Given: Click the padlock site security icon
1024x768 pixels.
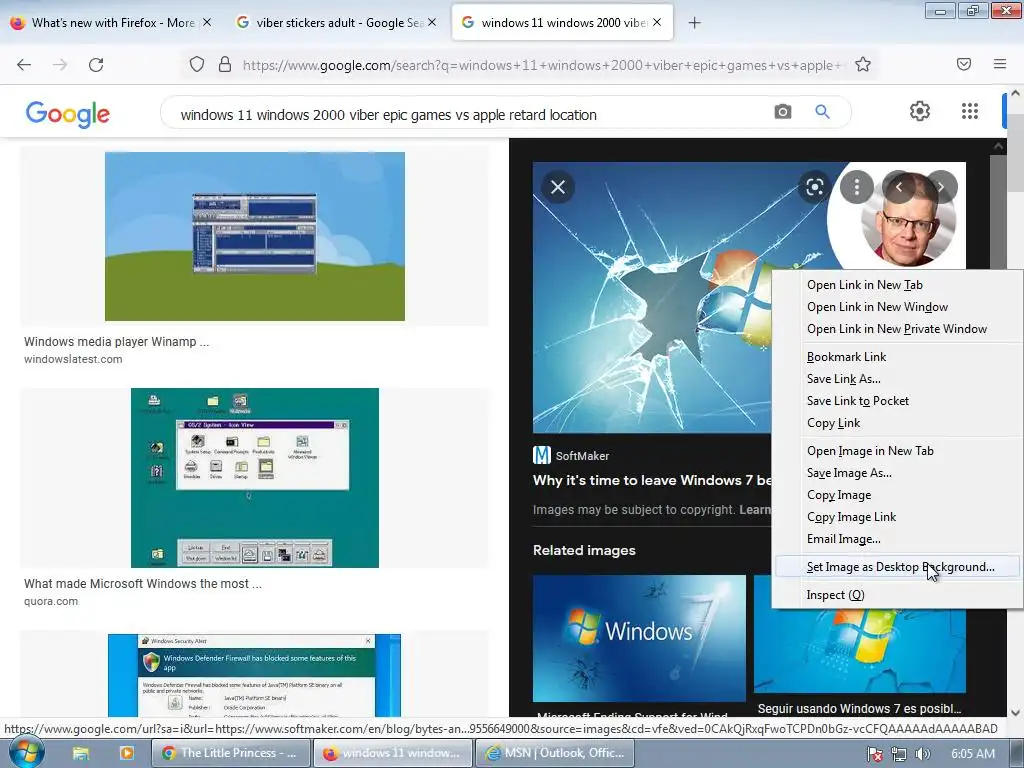Looking at the screenshot, I should (x=225, y=64).
